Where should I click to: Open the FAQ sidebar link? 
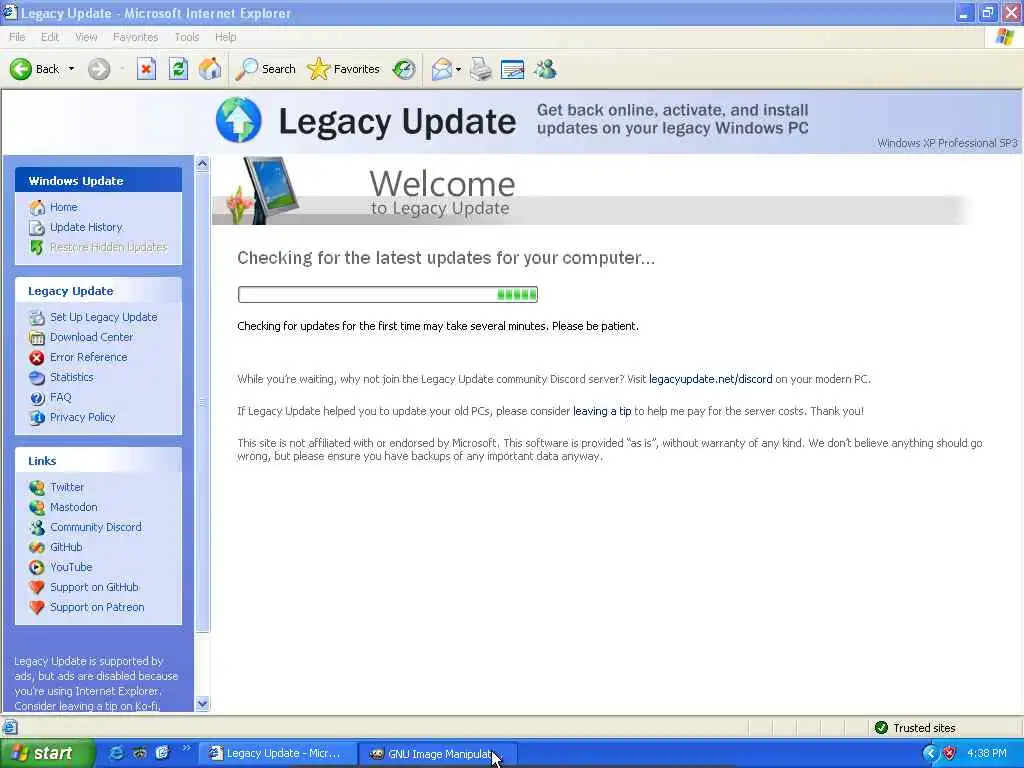61,397
